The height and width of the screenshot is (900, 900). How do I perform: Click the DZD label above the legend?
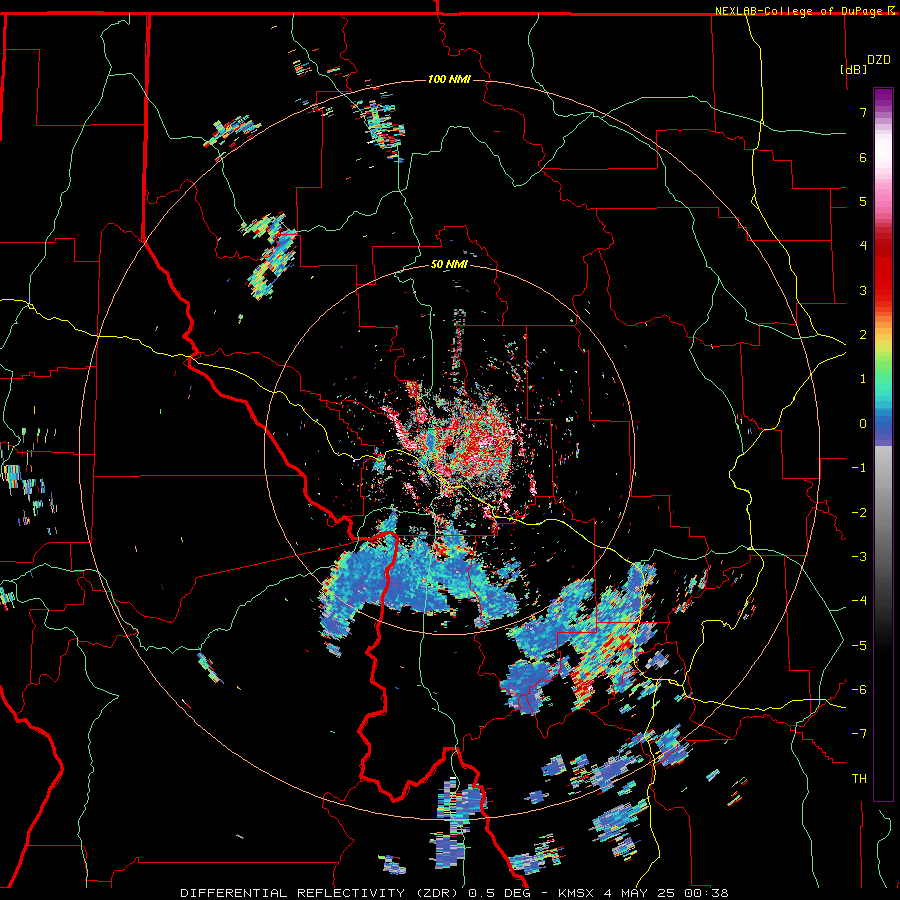[879, 60]
